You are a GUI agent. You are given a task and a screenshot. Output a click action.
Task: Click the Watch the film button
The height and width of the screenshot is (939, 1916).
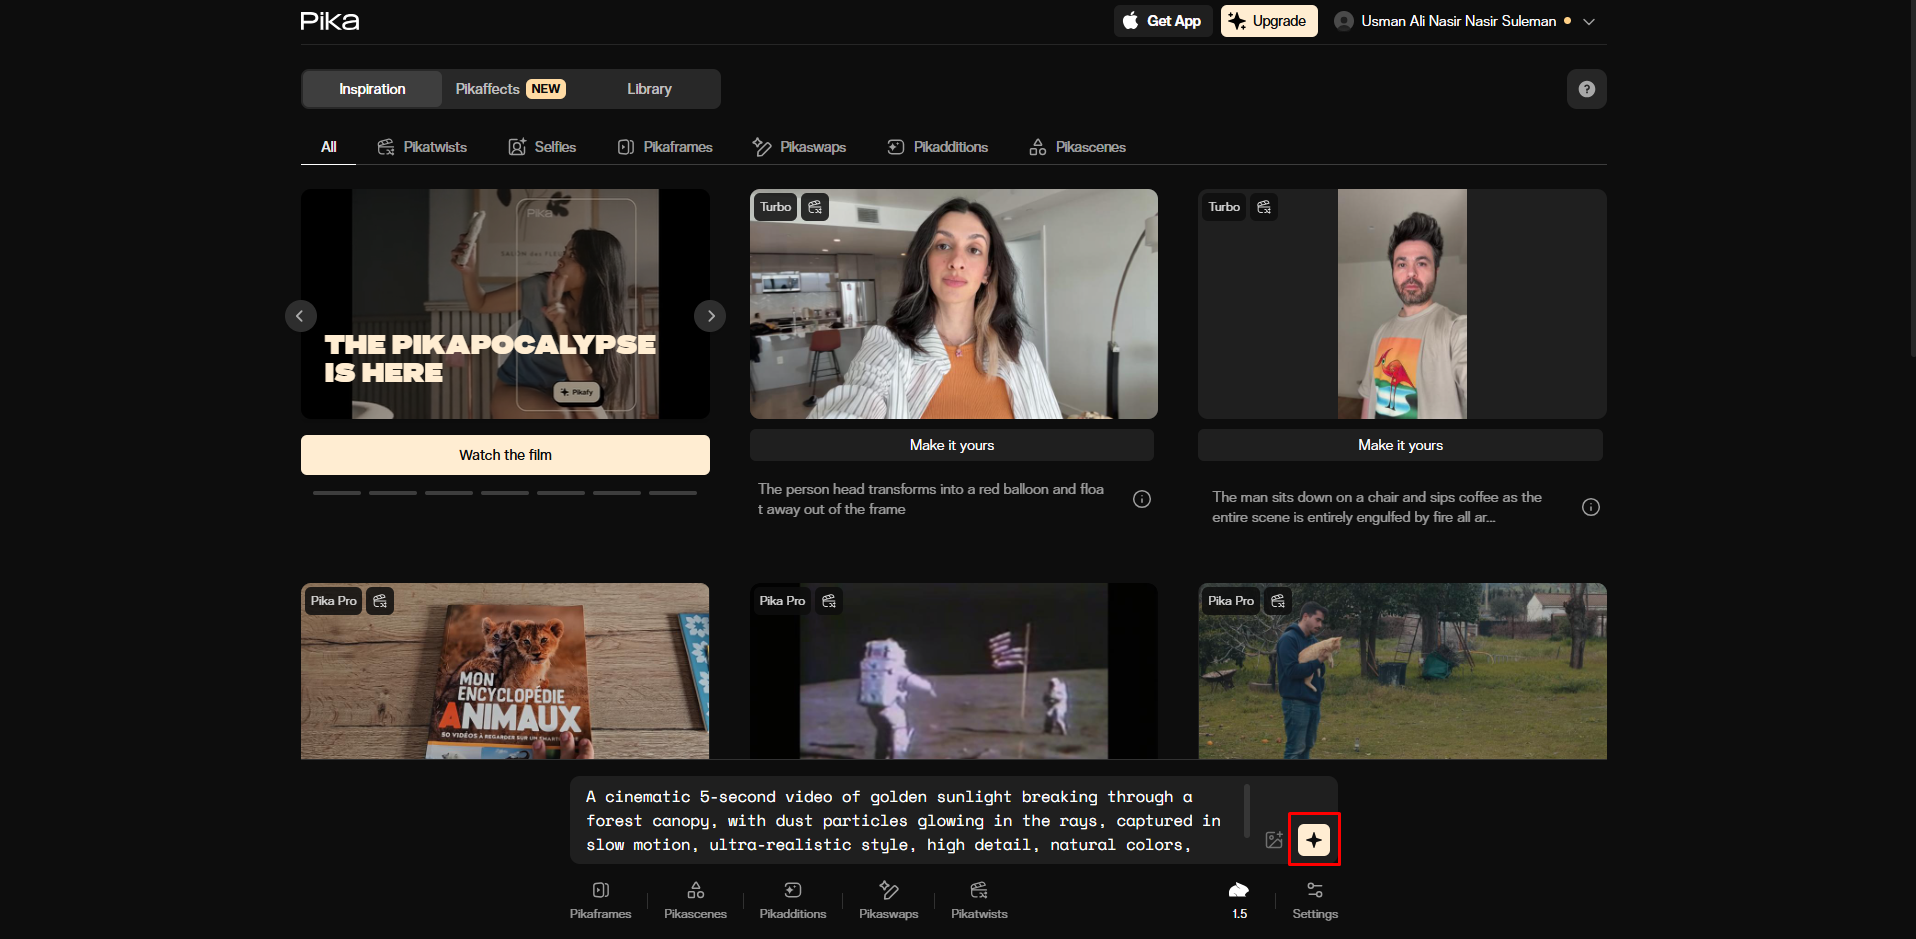pos(505,454)
